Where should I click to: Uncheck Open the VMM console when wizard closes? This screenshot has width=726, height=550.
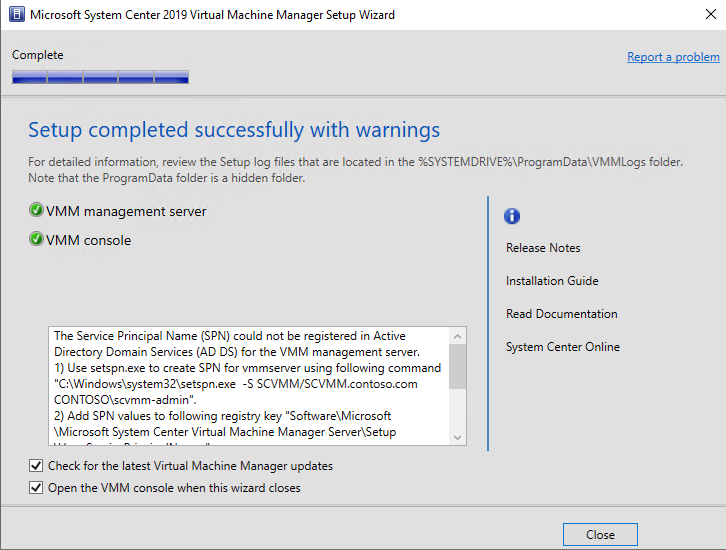pyautogui.click(x=36, y=488)
